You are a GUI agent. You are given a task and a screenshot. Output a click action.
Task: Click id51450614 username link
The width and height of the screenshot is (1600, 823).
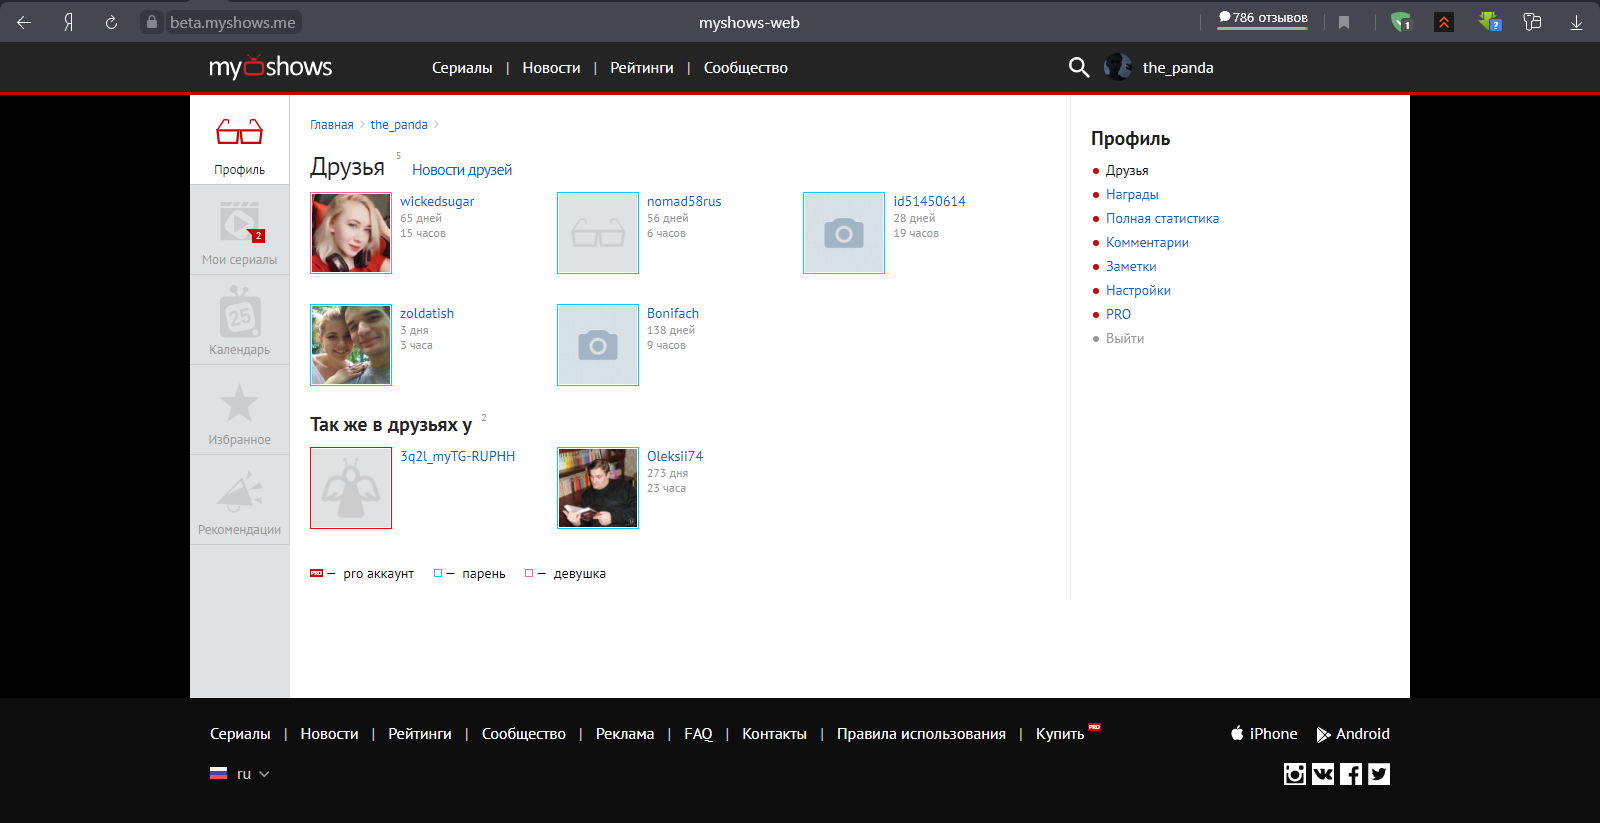929,201
